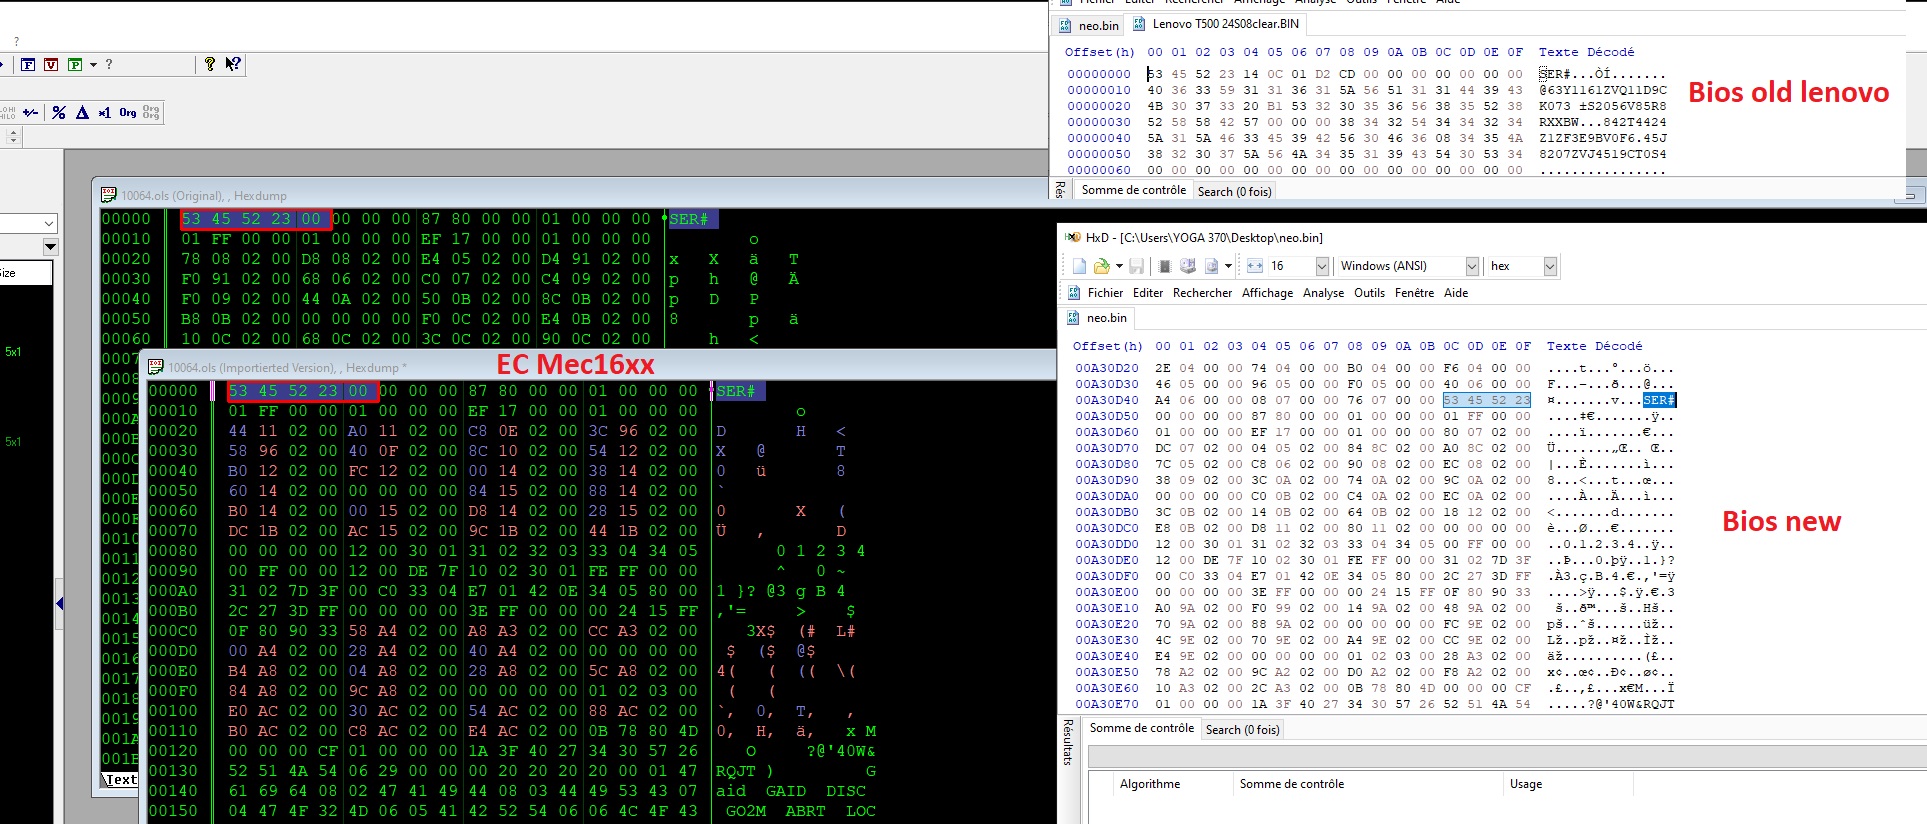The width and height of the screenshot is (1927, 824).
Task: Select the neo.bin tab in lower HxD window
Action: (x=1097, y=318)
